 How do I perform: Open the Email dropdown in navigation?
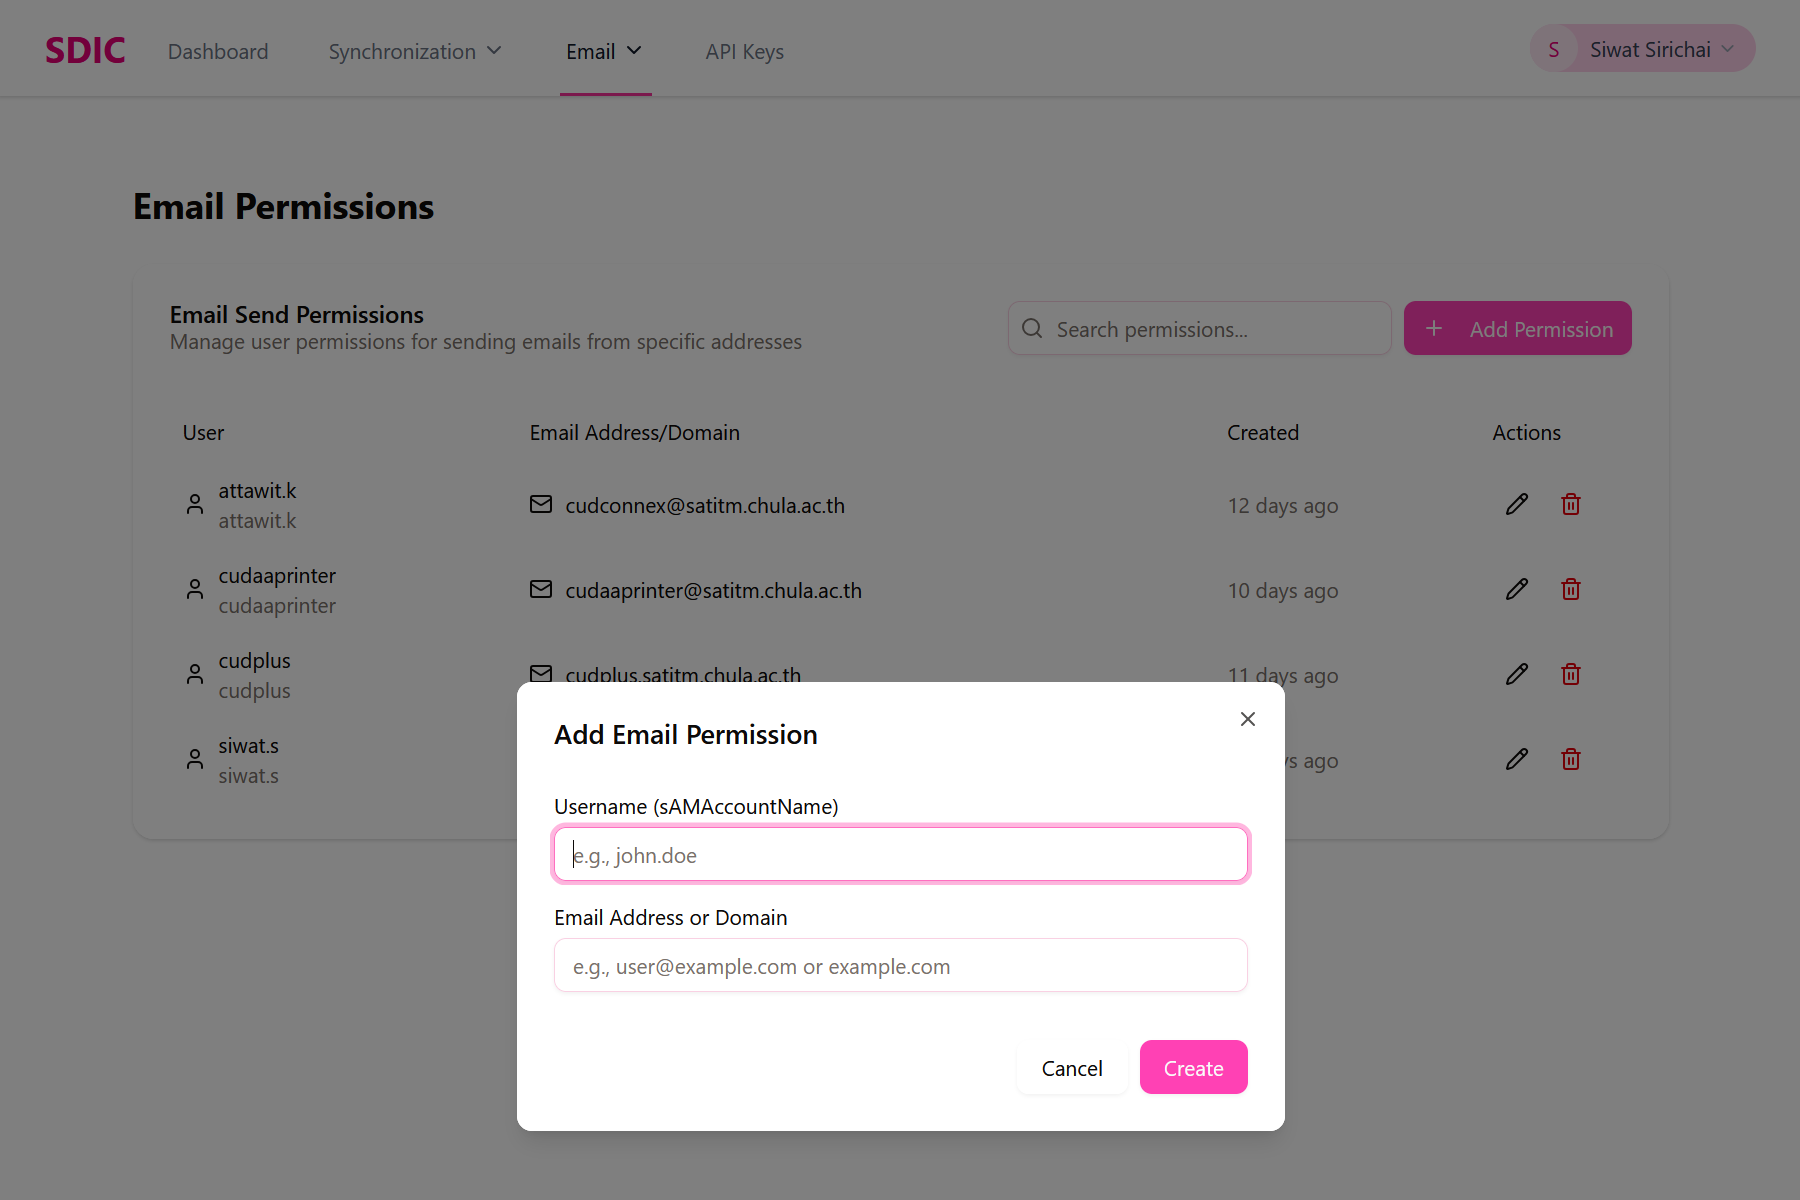coord(604,51)
